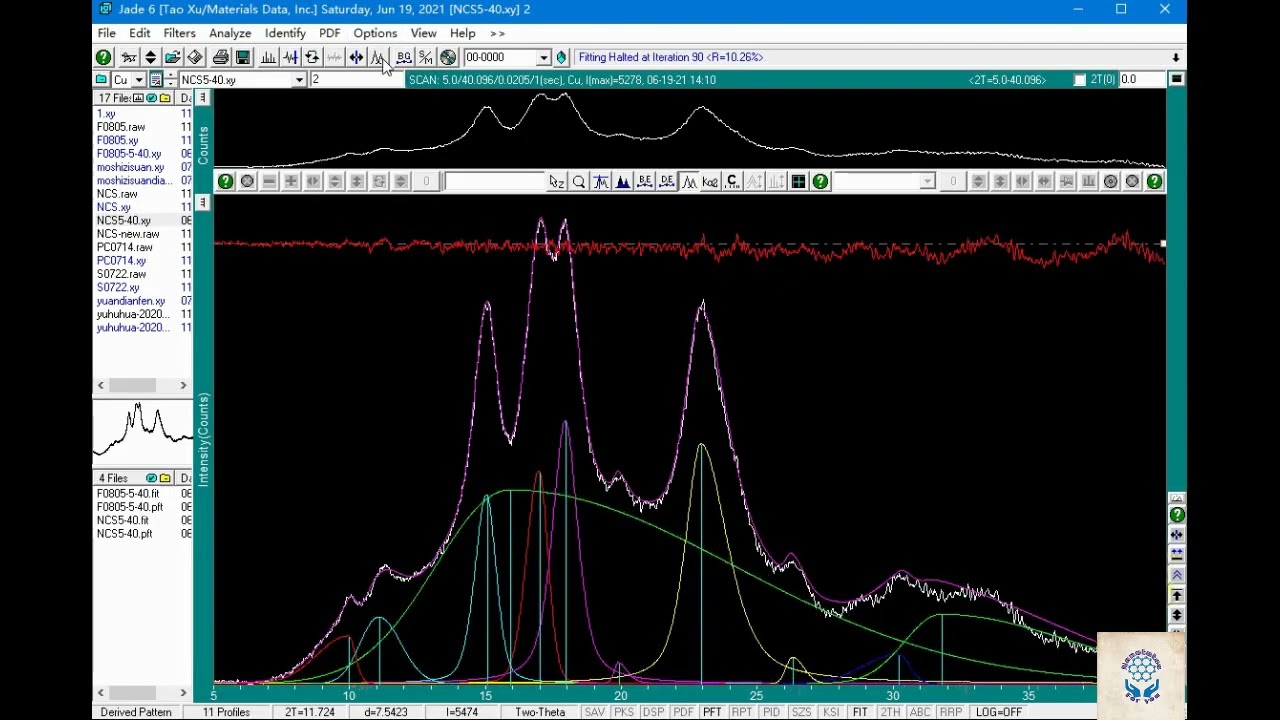Screen dimensions: 1280x720
Task: Click the C calibration icon
Action: coord(732,181)
